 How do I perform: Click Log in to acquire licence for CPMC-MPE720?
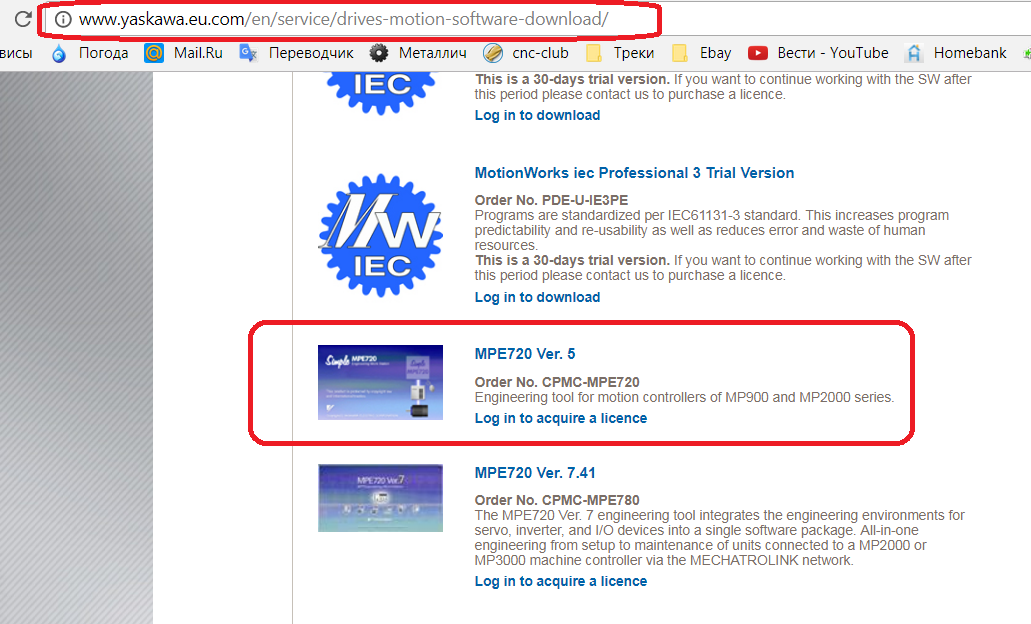(561, 418)
